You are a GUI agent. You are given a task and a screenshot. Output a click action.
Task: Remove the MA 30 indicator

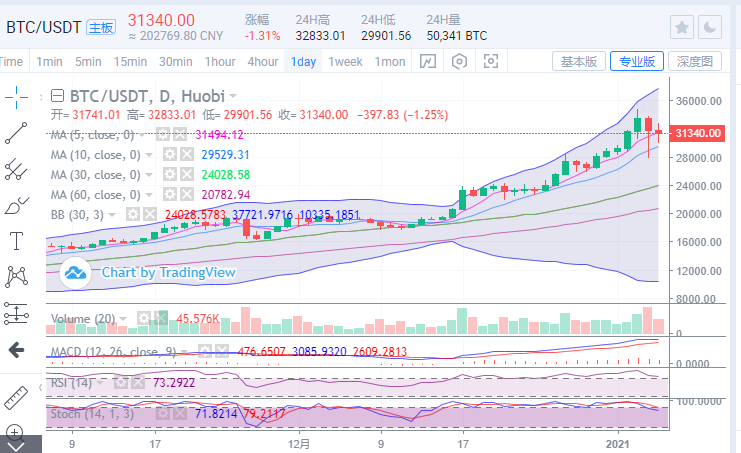pos(187,174)
